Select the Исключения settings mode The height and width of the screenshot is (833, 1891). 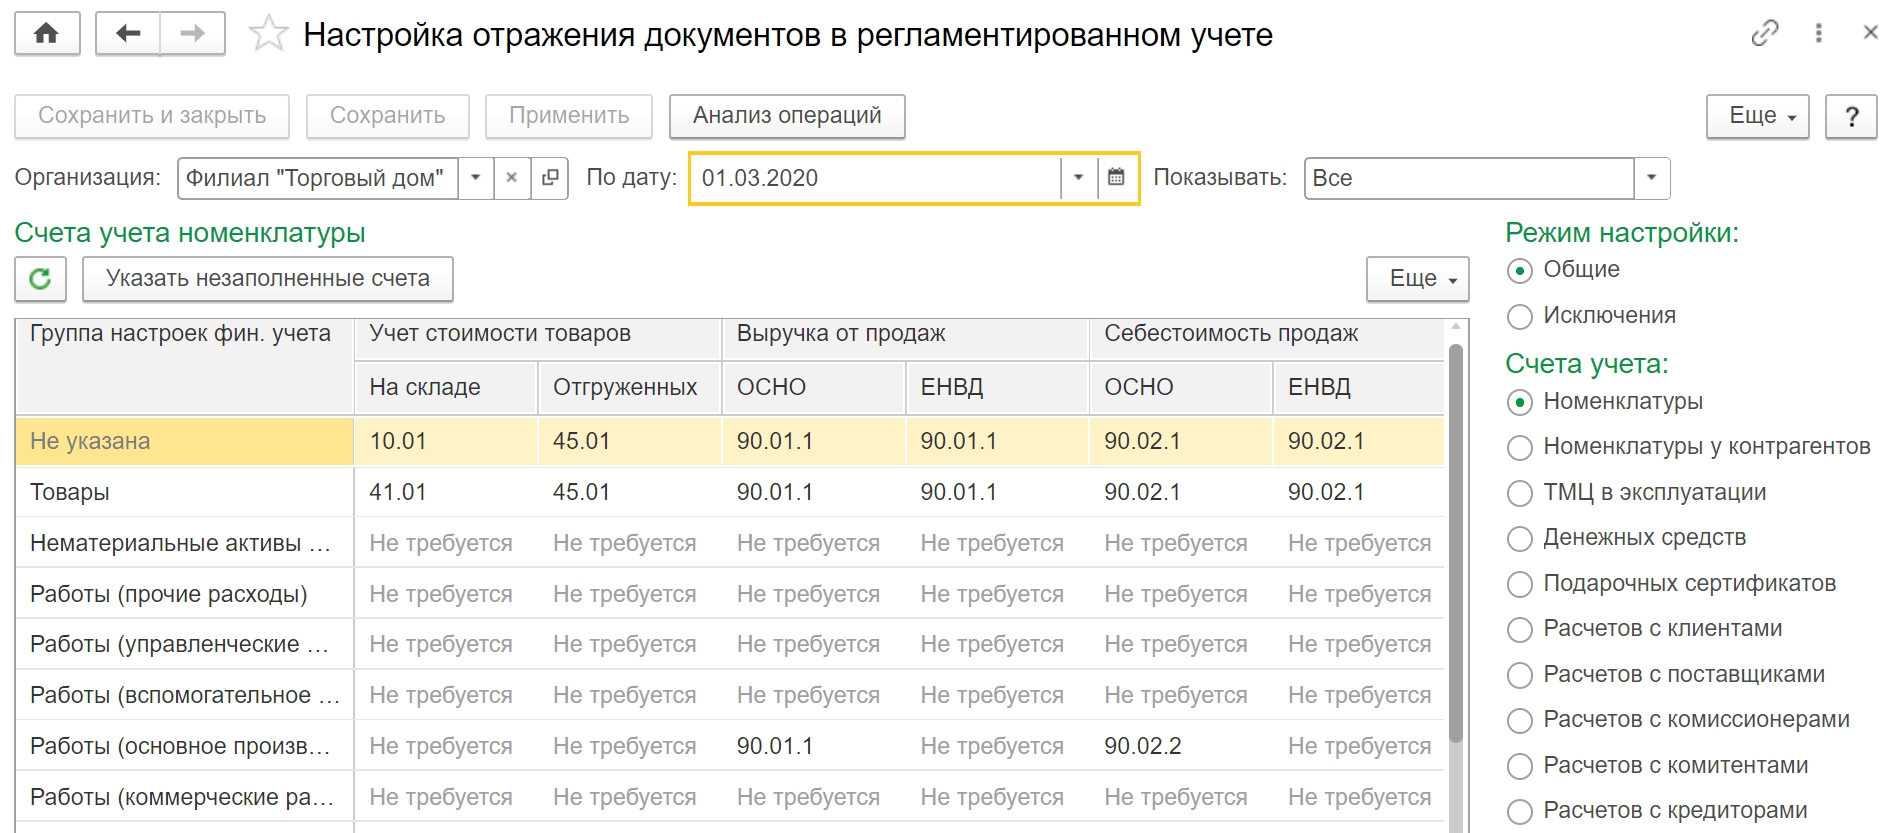(1591, 316)
